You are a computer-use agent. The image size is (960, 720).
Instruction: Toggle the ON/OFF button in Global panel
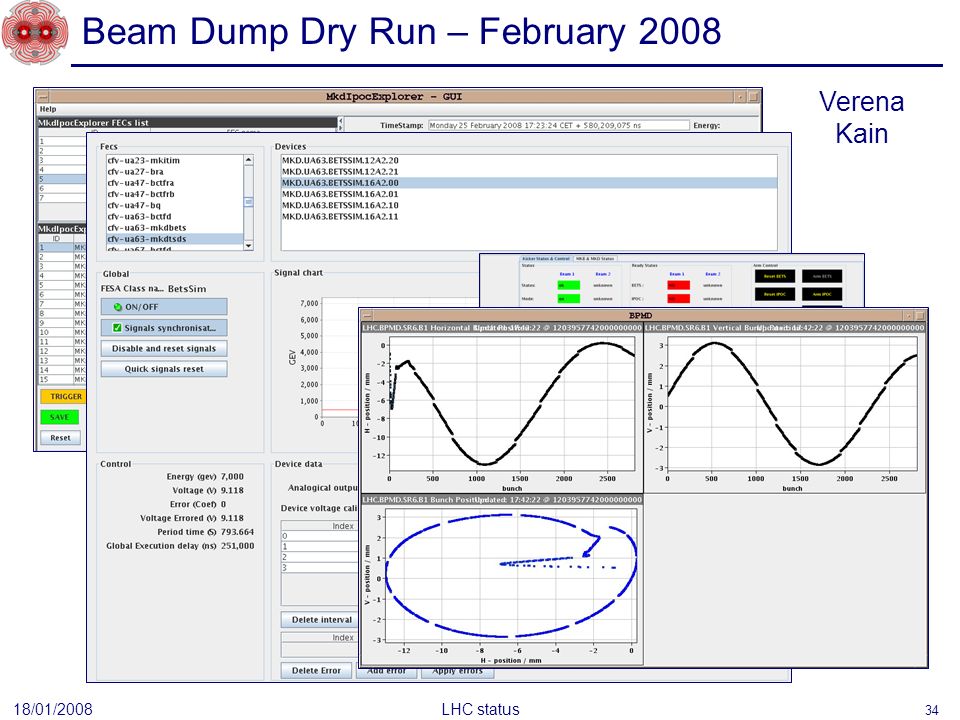pyautogui.click(x=164, y=307)
